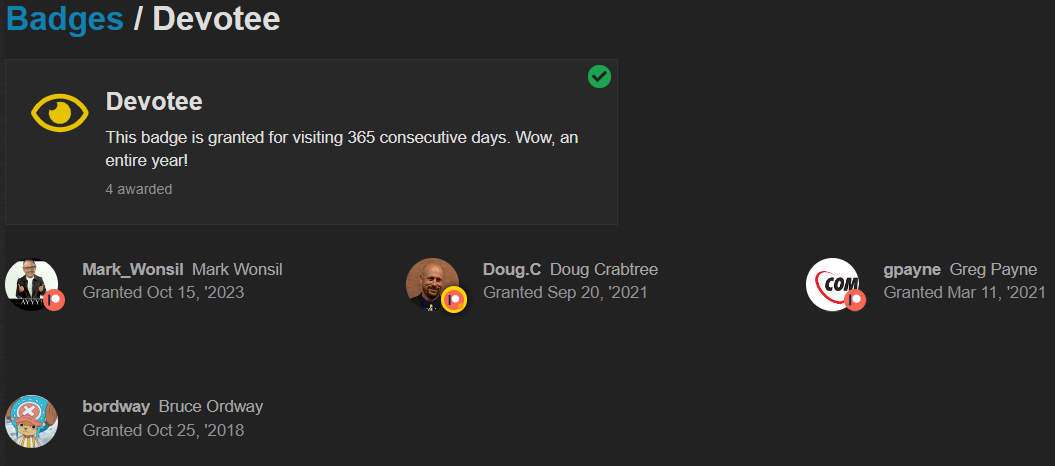1055x466 pixels.
Task: Go back to the Badges page
Action: pos(65,18)
